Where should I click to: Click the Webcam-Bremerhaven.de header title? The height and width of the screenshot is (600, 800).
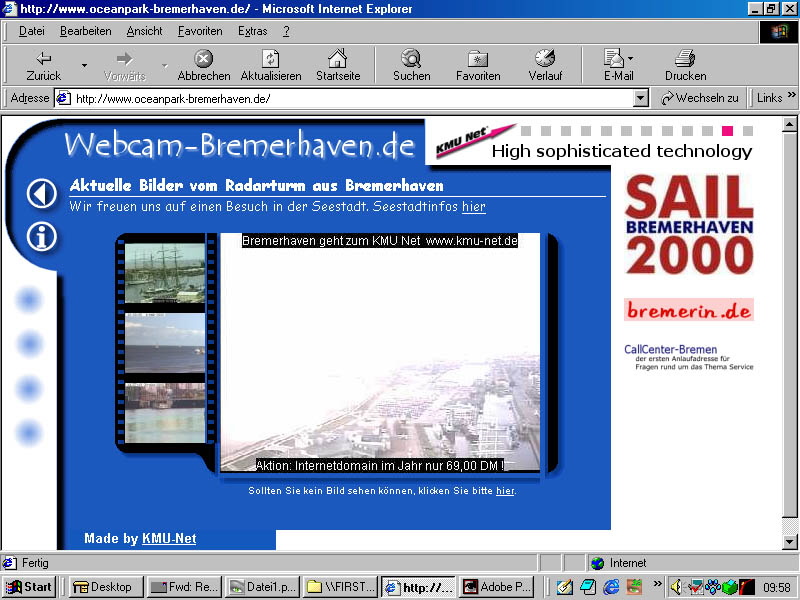click(239, 144)
